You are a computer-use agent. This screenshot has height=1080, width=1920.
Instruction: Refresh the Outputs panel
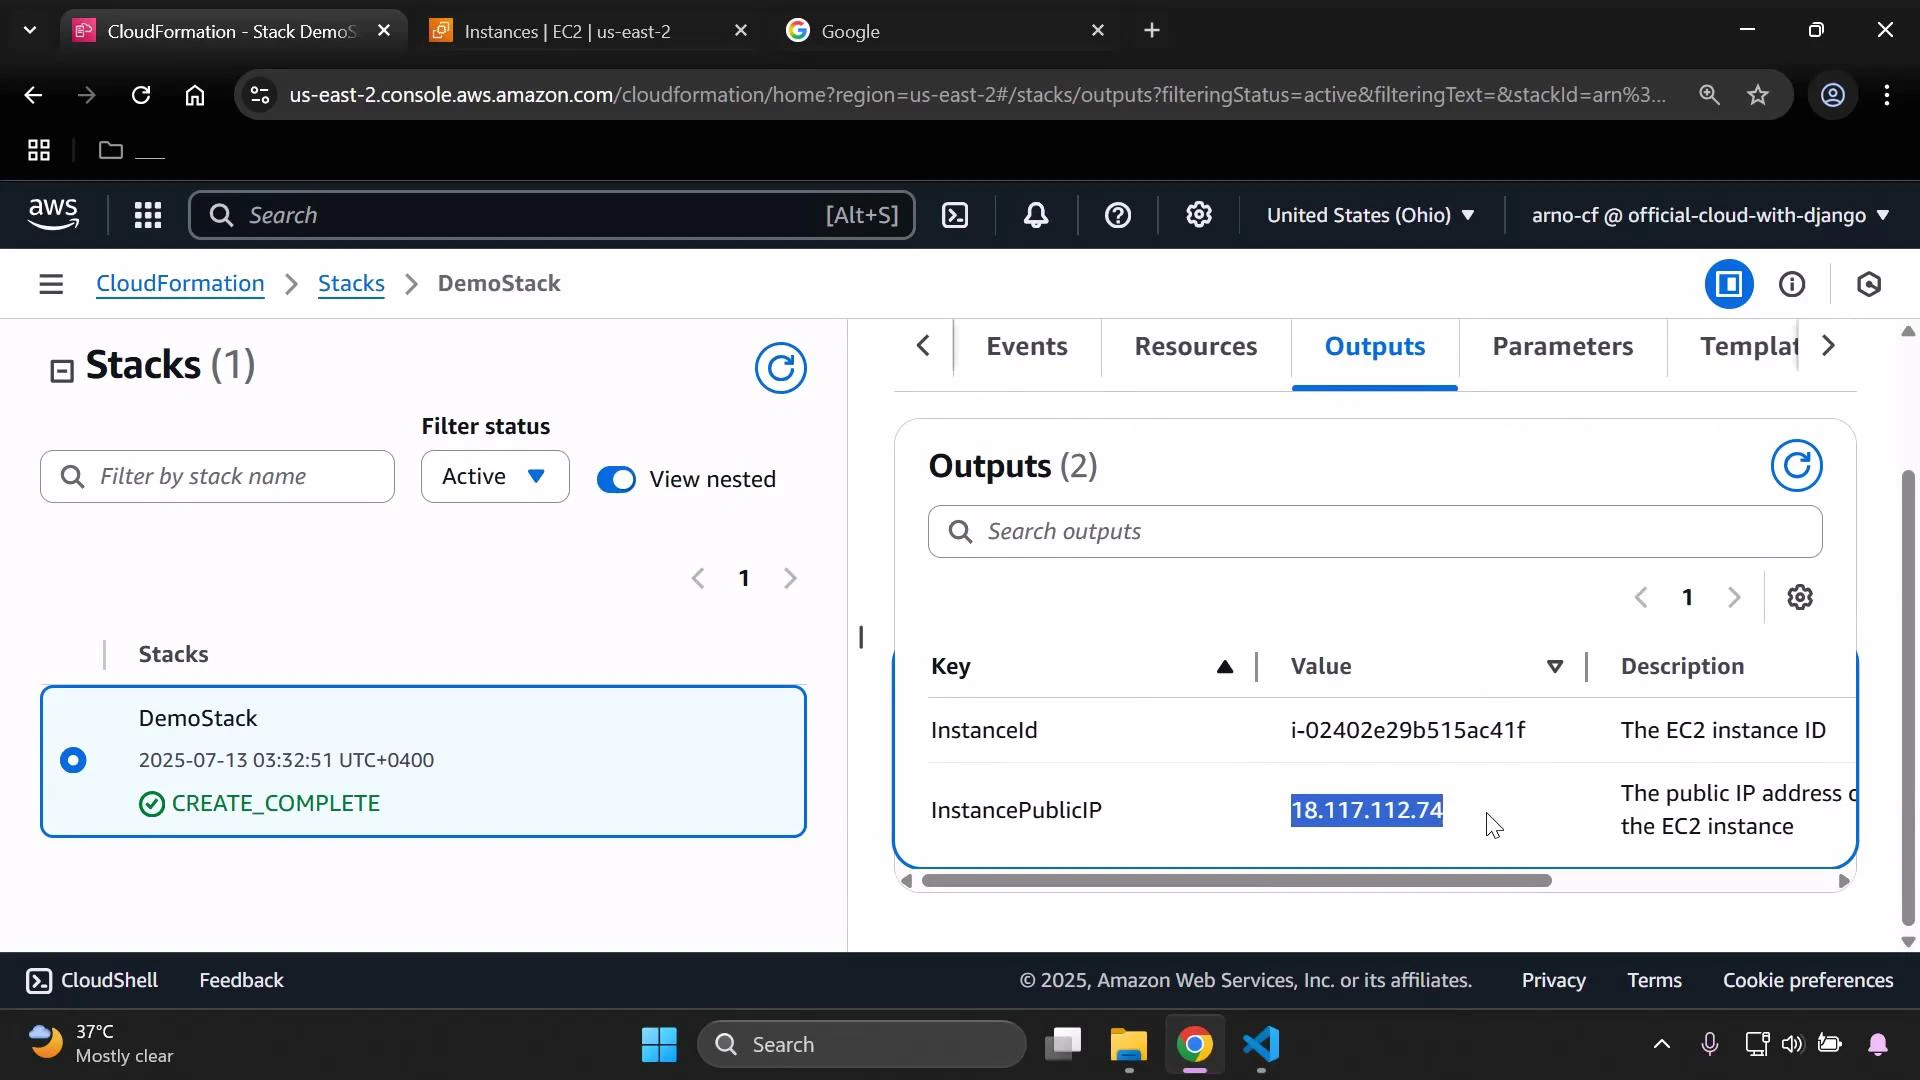tap(1796, 465)
